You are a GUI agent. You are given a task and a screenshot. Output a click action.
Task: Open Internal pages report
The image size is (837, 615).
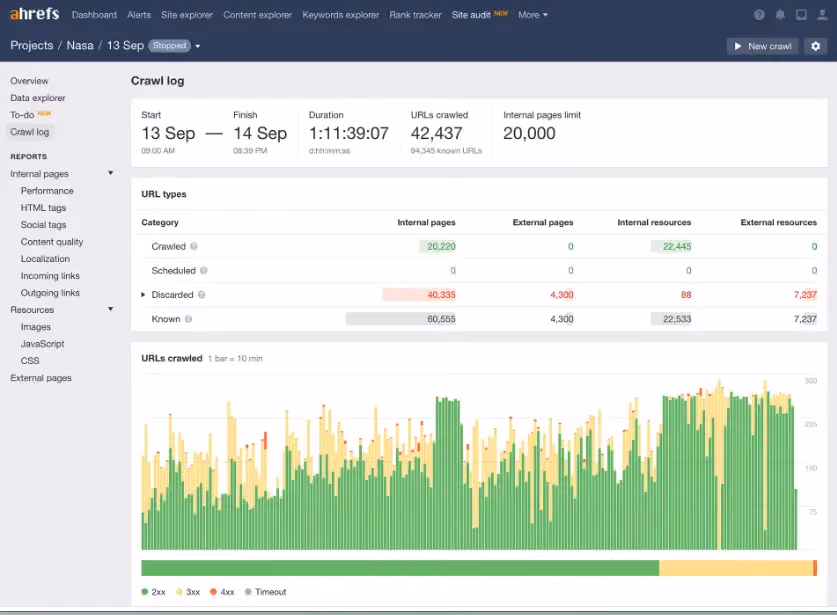39,174
